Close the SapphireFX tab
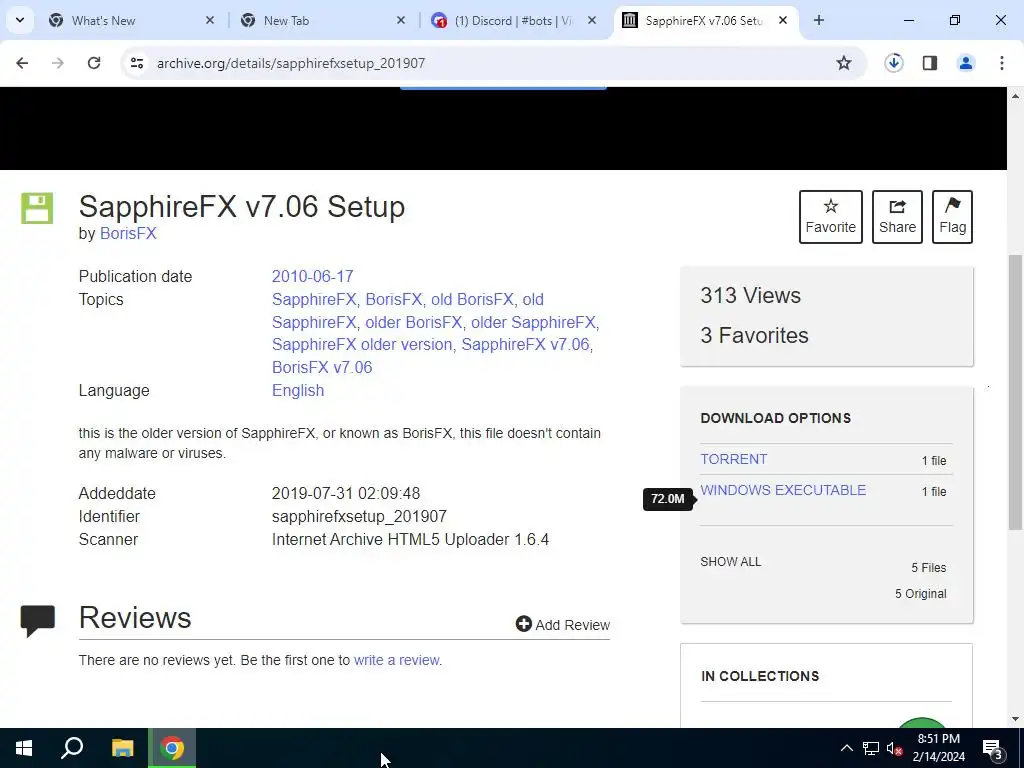The width and height of the screenshot is (1024, 768). [783, 21]
